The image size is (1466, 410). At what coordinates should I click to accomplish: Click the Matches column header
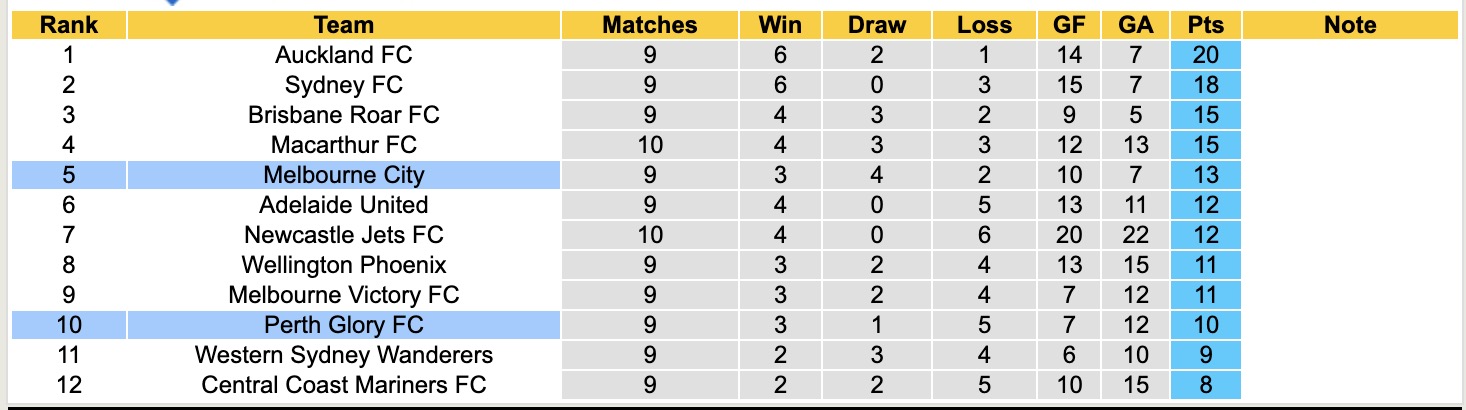point(649,25)
